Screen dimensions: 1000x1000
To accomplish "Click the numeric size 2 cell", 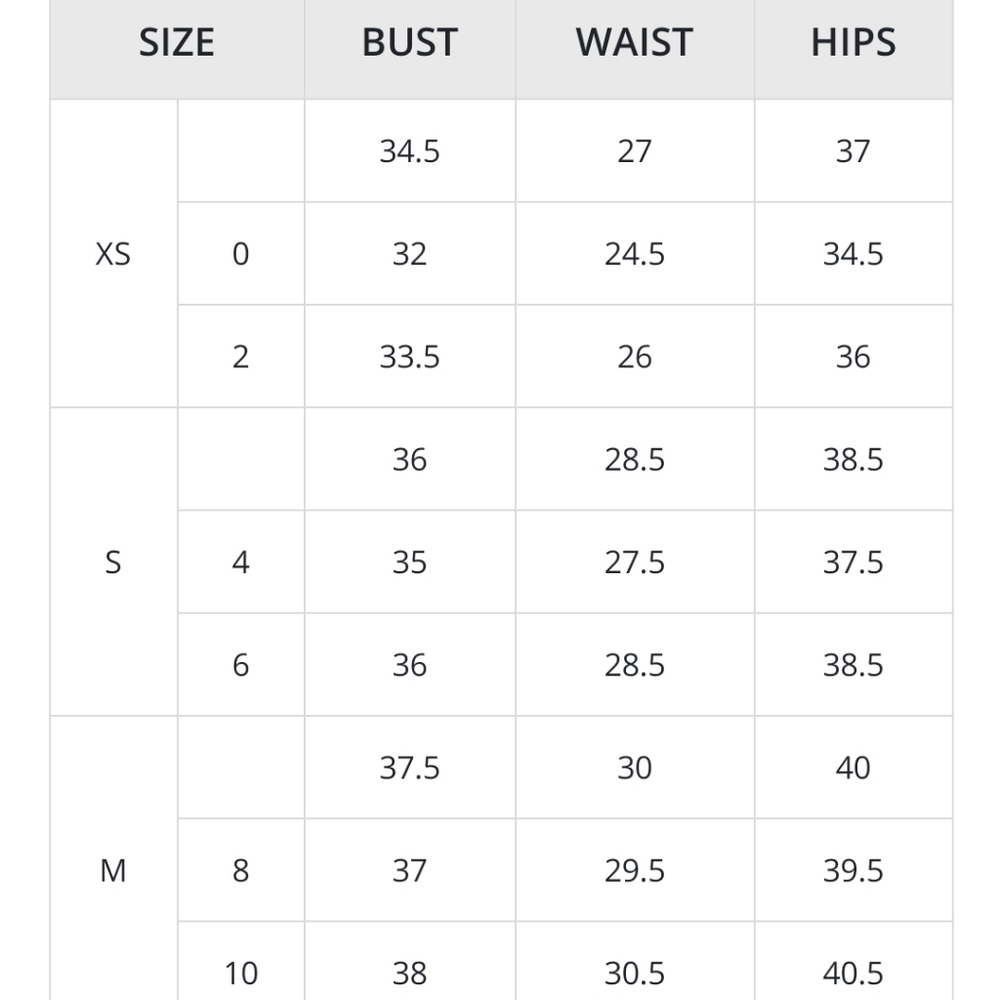I will click(x=240, y=357).
